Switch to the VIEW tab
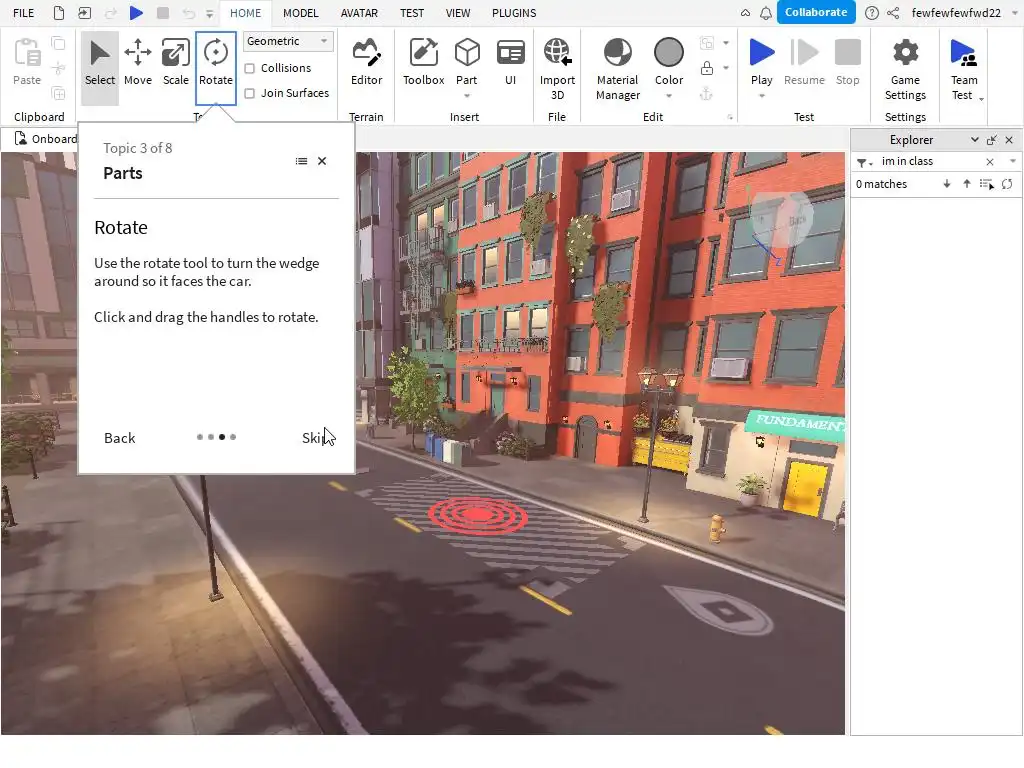 458,13
